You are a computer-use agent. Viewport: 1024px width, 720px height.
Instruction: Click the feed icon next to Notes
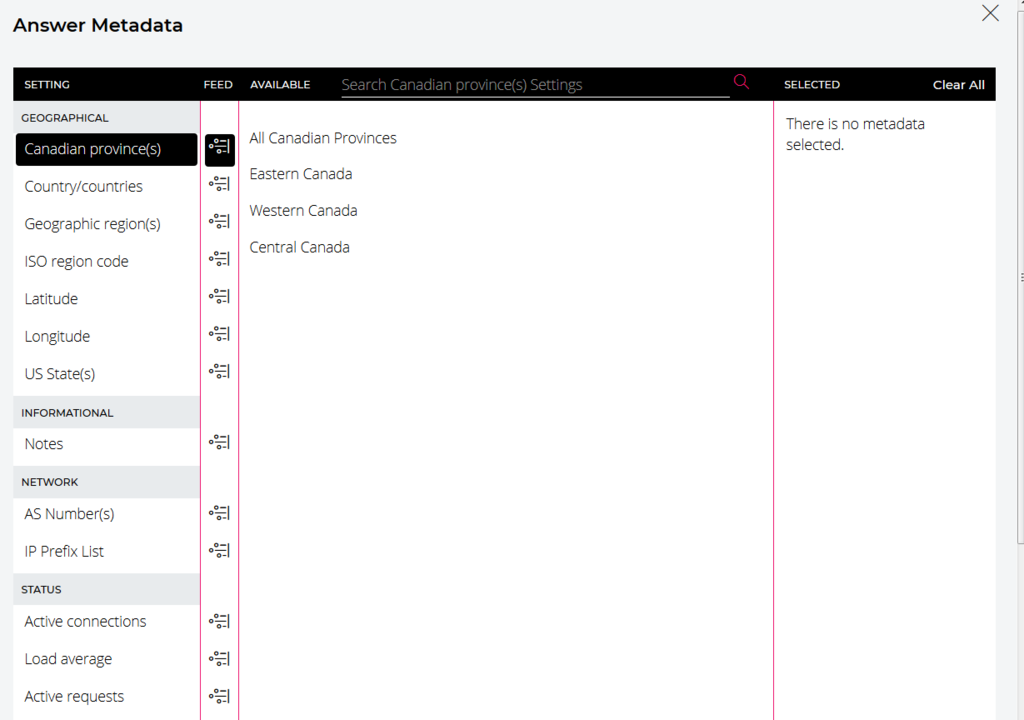pos(219,442)
